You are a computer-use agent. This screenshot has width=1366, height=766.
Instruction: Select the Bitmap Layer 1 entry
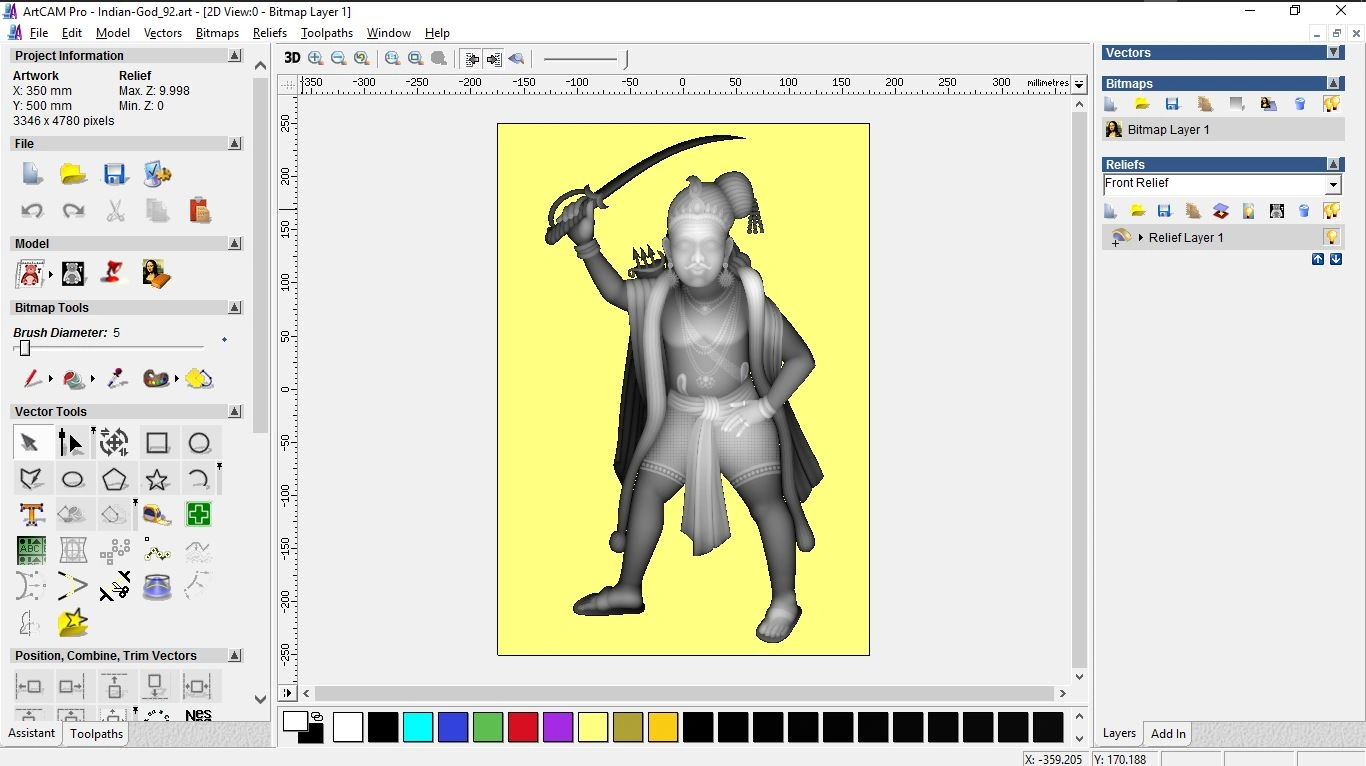click(1168, 130)
